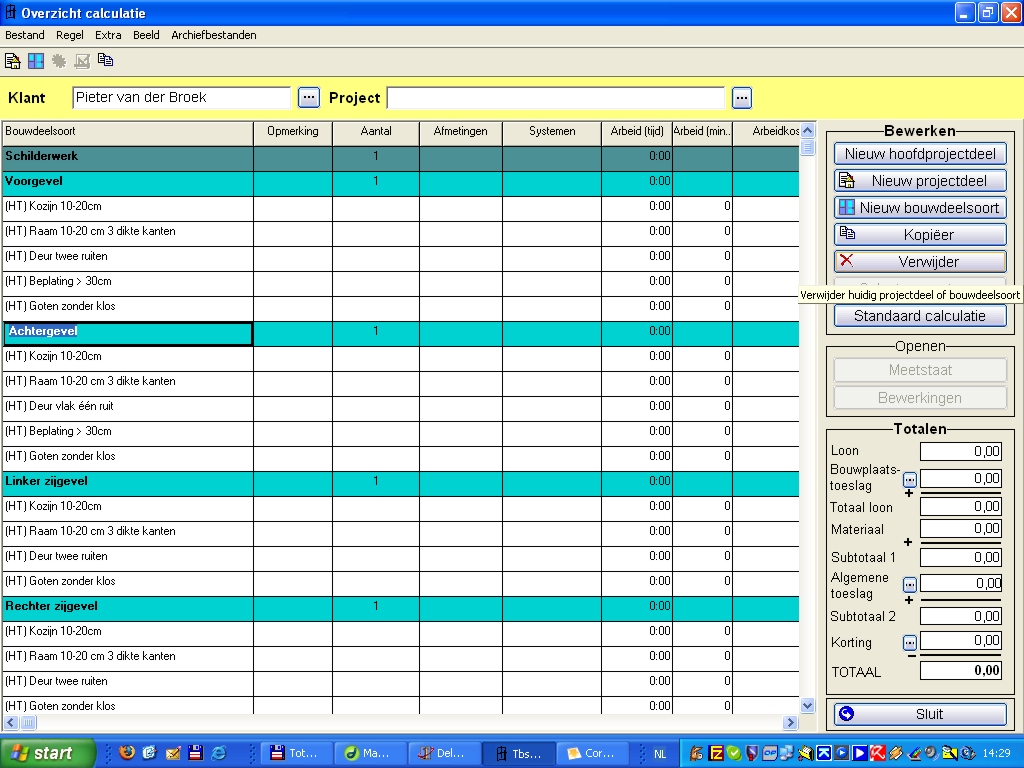The height and width of the screenshot is (768, 1024).
Task: Click the green checkmark tray icon
Action: pyautogui.click(x=734, y=754)
